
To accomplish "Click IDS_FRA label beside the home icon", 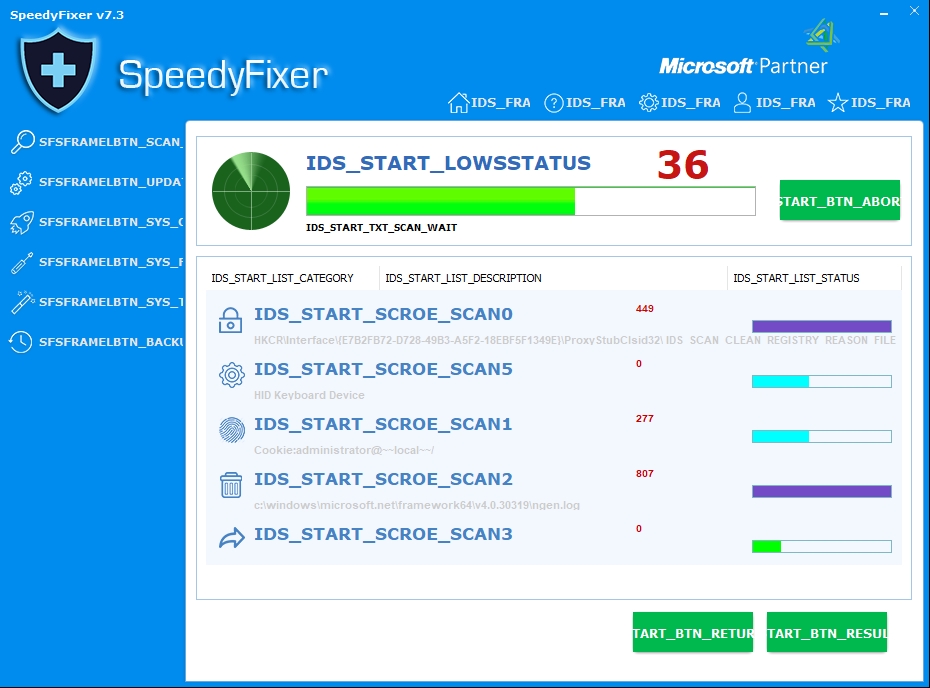I will 501,103.
